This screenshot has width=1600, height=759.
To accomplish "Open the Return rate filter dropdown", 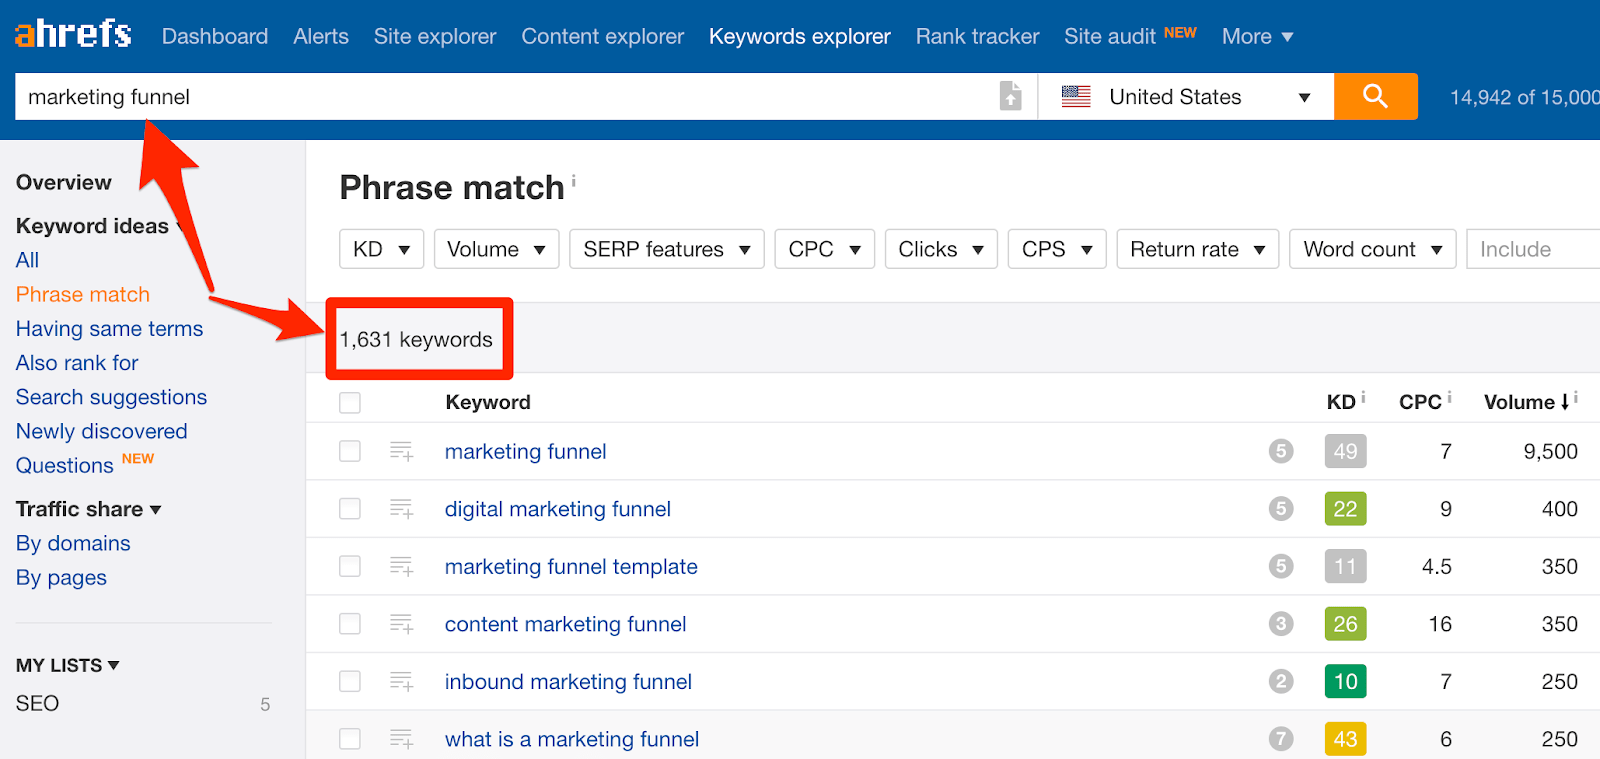I will (1198, 249).
